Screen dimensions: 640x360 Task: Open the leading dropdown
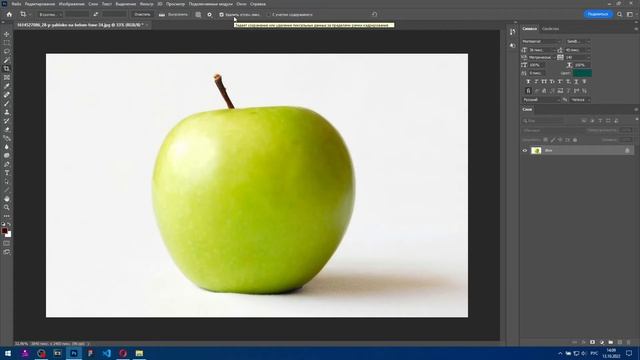click(x=578, y=50)
